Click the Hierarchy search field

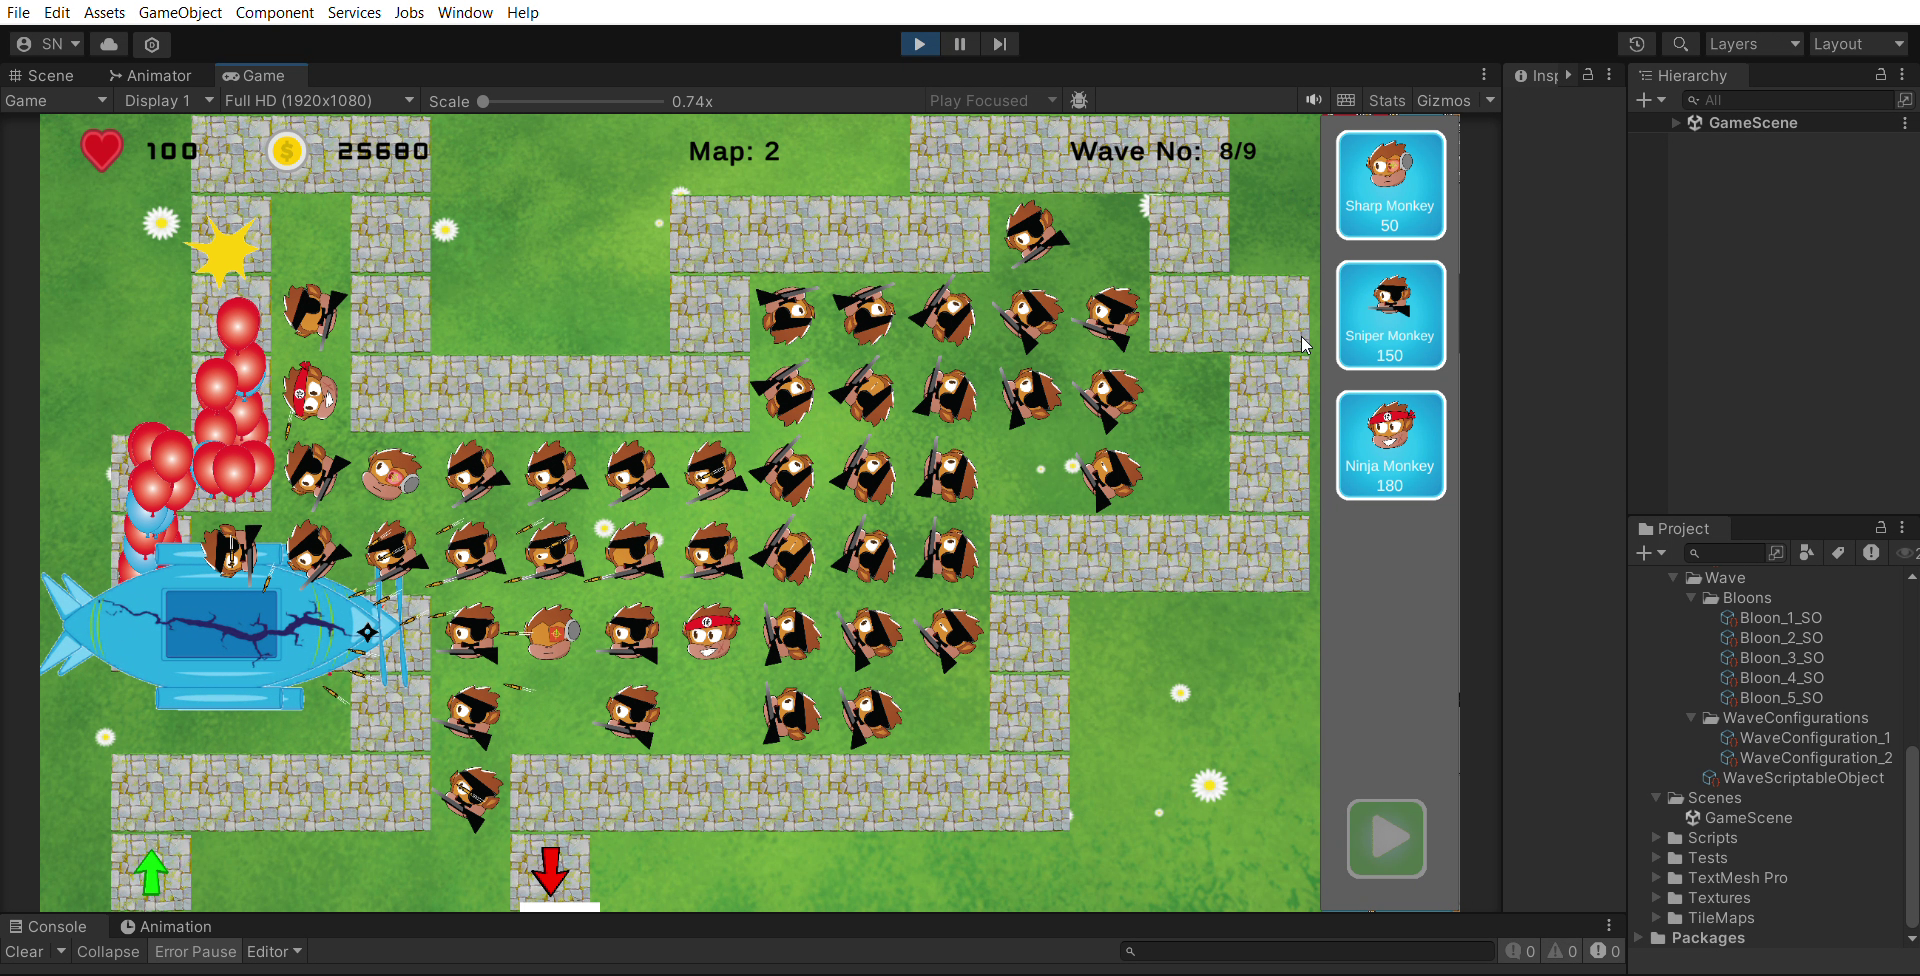1788,100
